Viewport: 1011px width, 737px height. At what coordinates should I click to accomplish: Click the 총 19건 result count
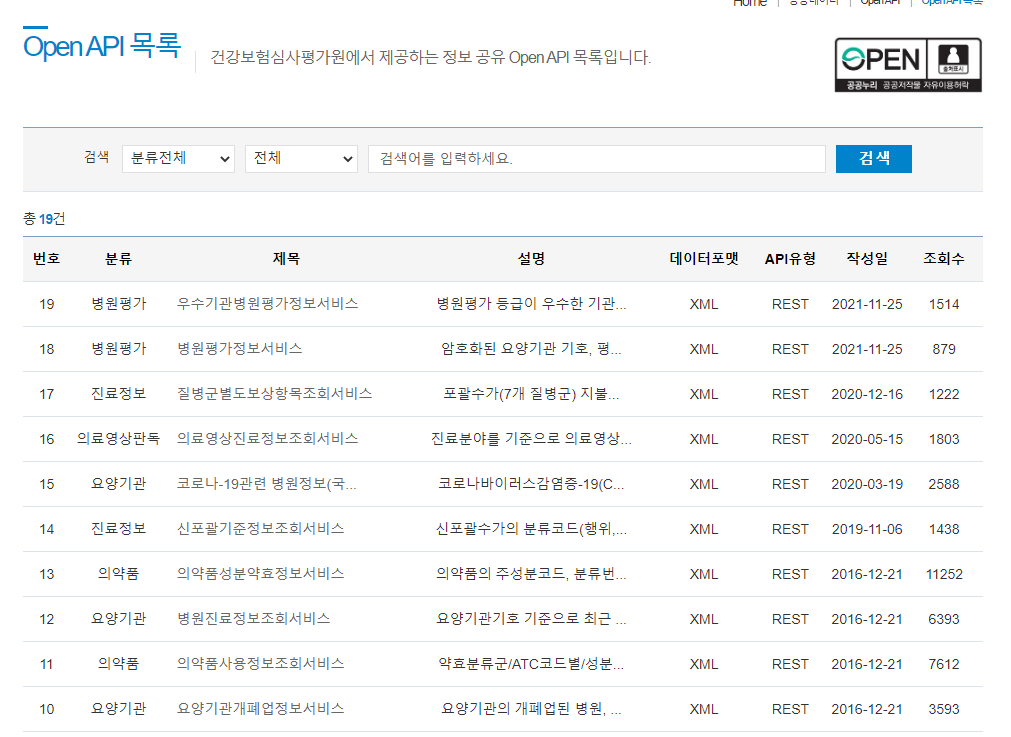click(44, 219)
